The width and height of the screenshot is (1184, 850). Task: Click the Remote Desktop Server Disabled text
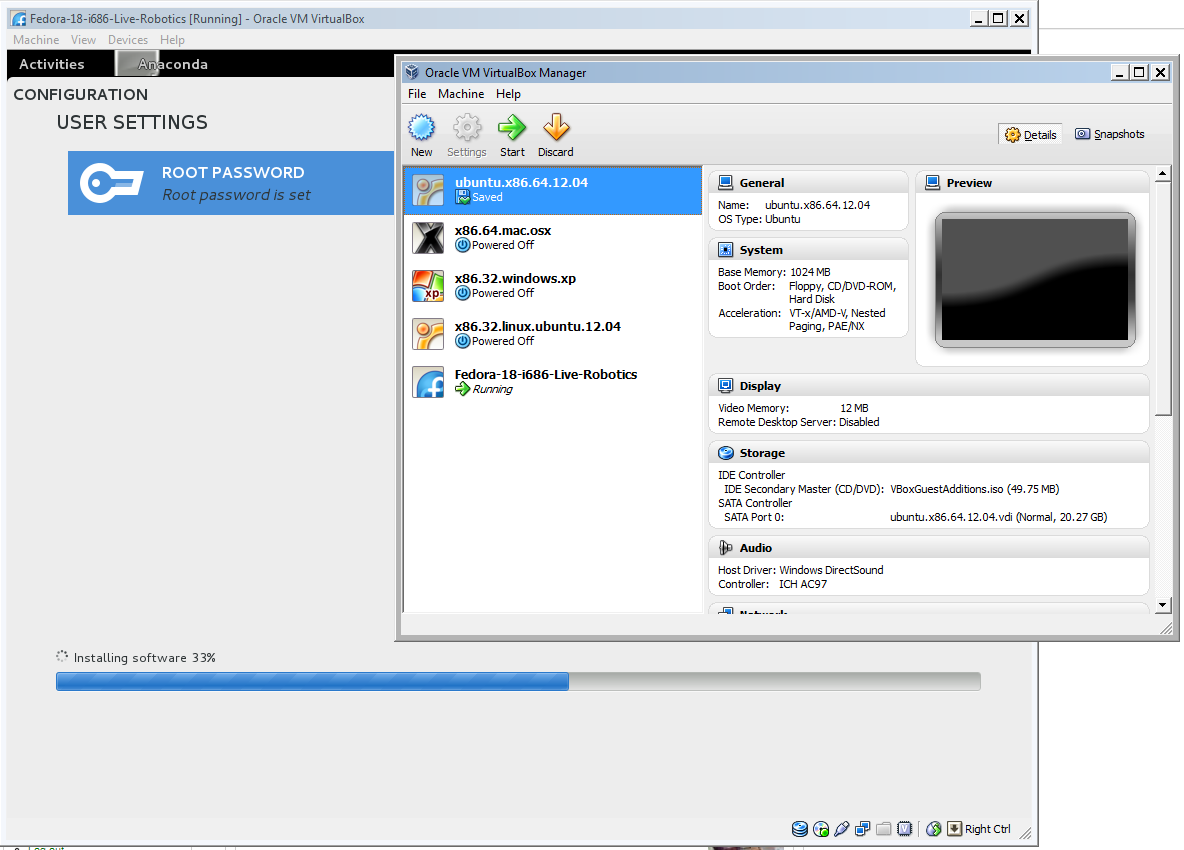coord(799,422)
